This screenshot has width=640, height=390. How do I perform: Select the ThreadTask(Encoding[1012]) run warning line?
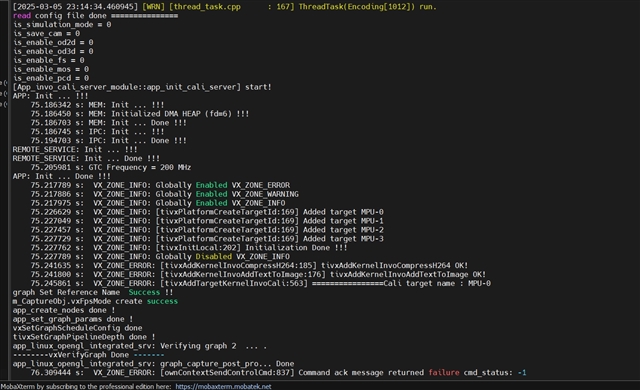coord(224,7)
